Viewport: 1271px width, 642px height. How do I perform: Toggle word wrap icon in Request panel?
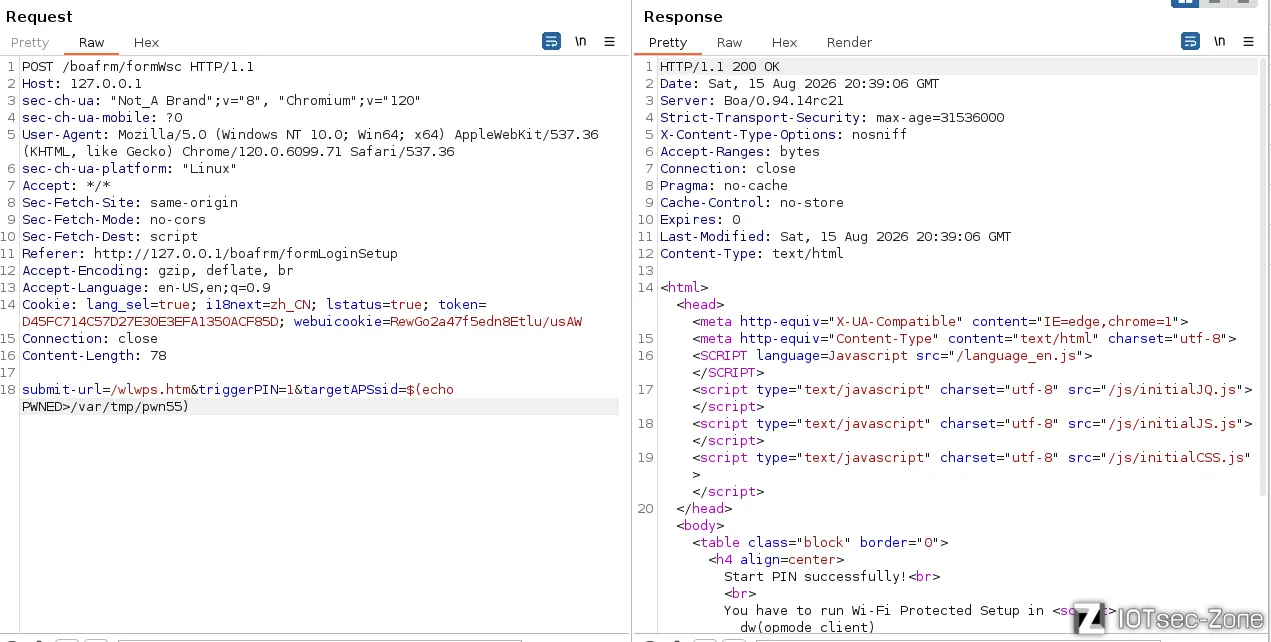[551, 41]
